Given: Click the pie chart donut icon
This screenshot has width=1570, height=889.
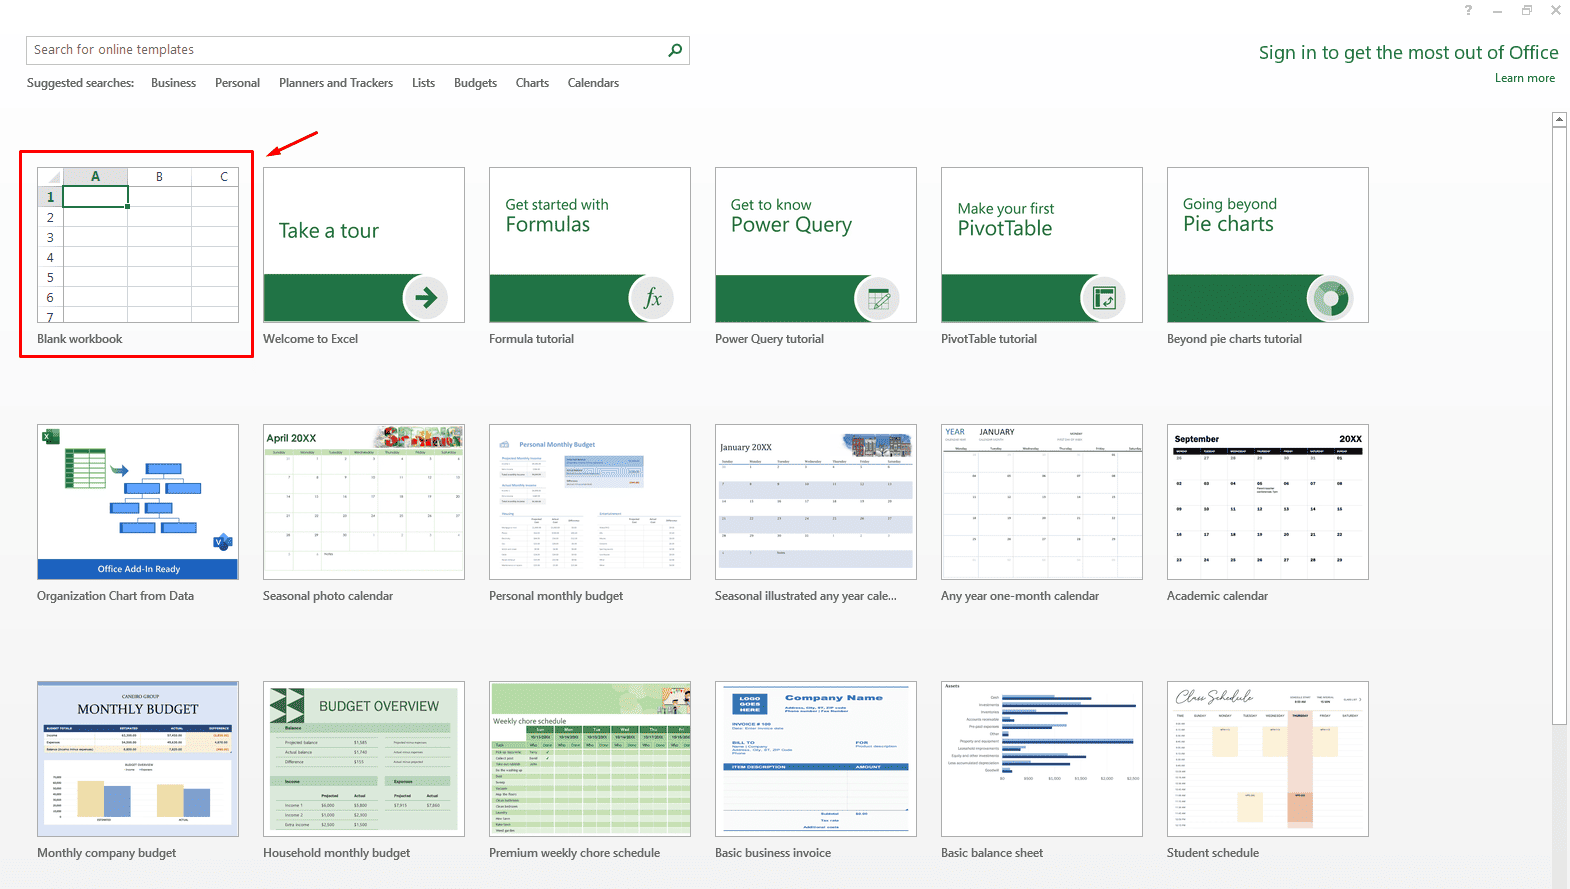Looking at the screenshot, I should pyautogui.click(x=1330, y=298).
